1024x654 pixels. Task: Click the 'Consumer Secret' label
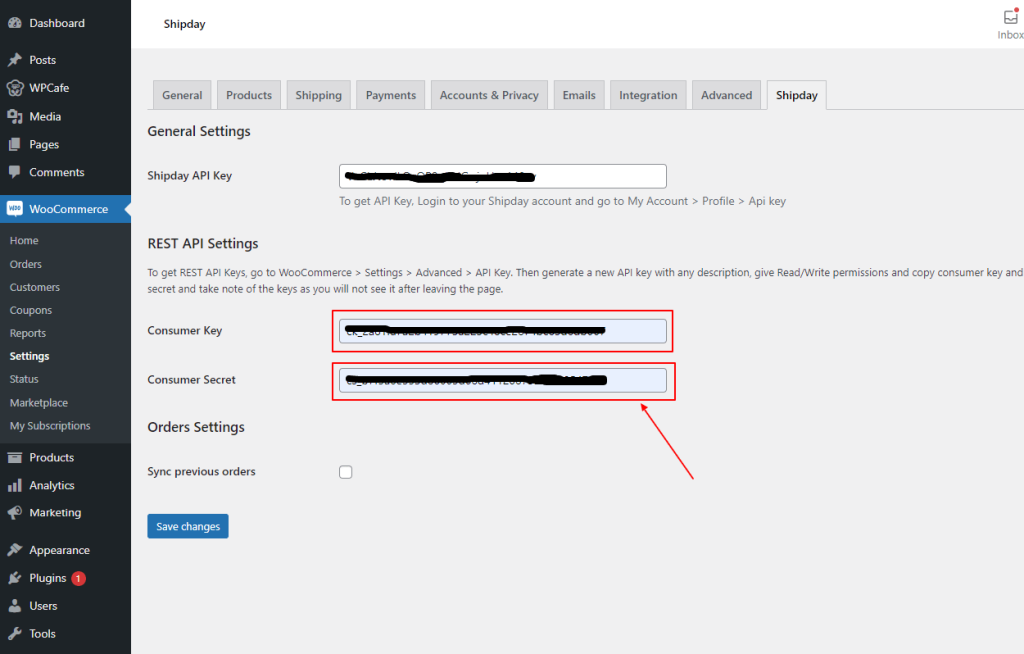pos(191,380)
